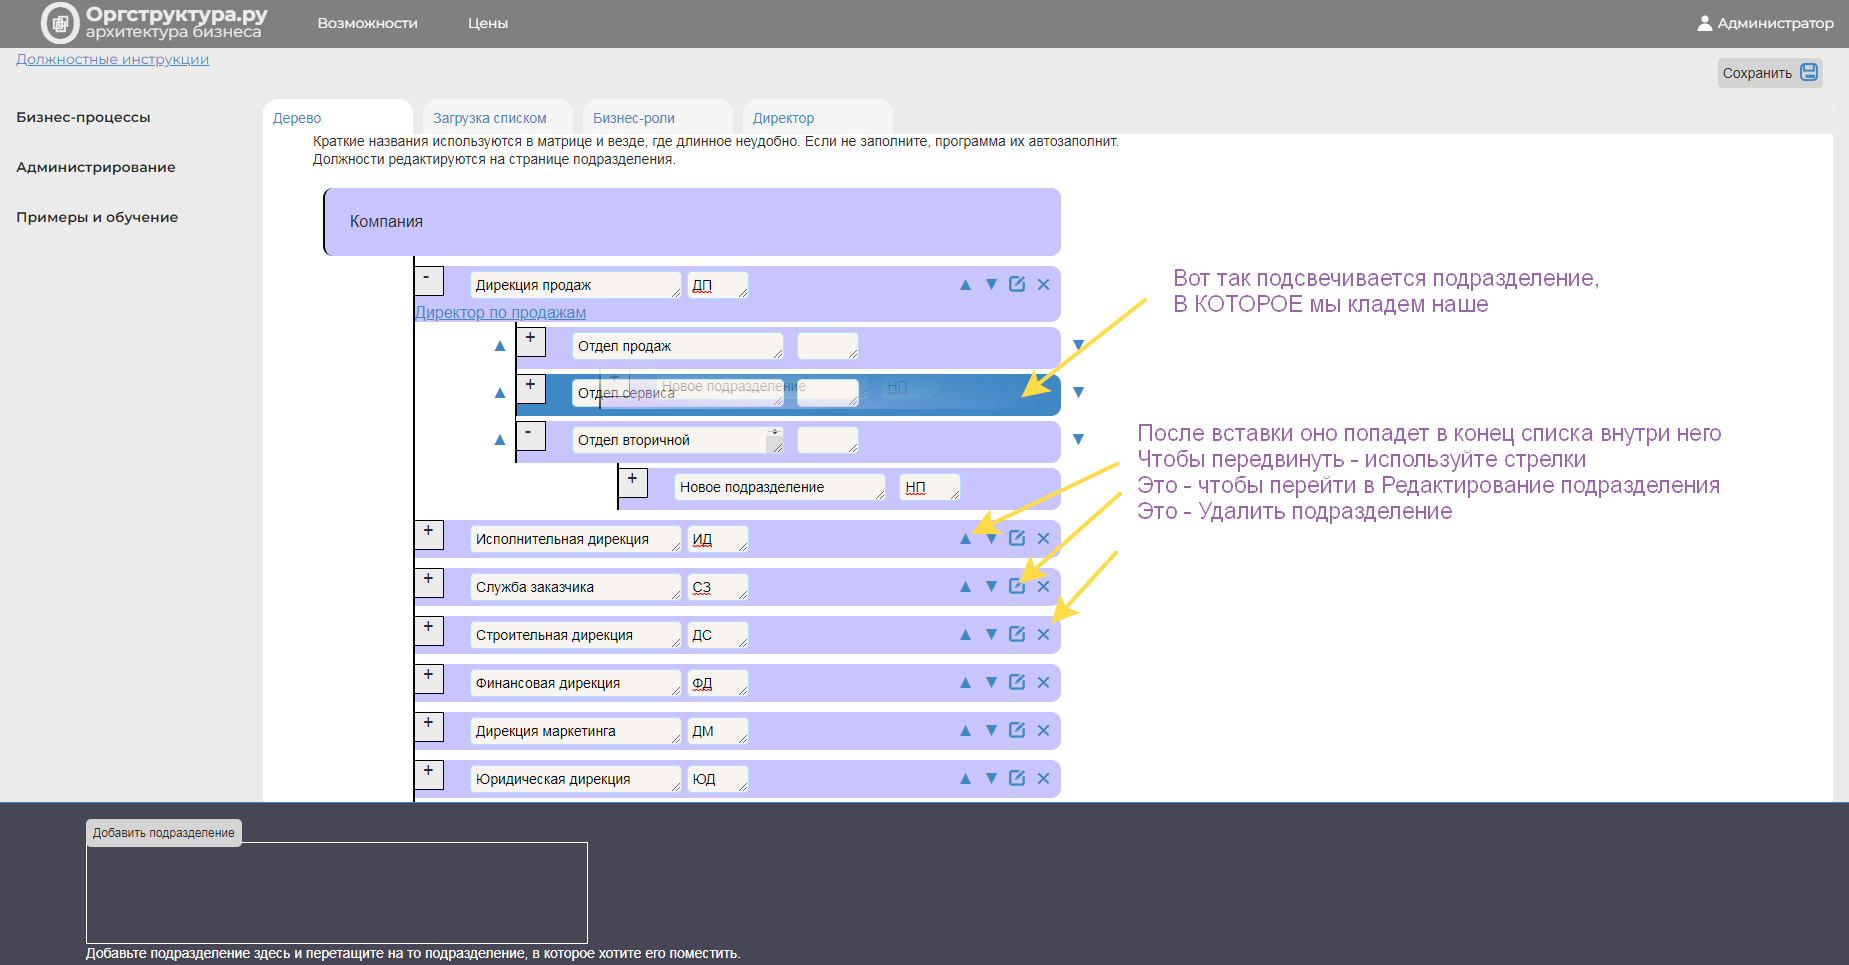The width and height of the screenshot is (1849, 965).
Task: Delete the Юридическая дирекция row
Action: 1043,778
